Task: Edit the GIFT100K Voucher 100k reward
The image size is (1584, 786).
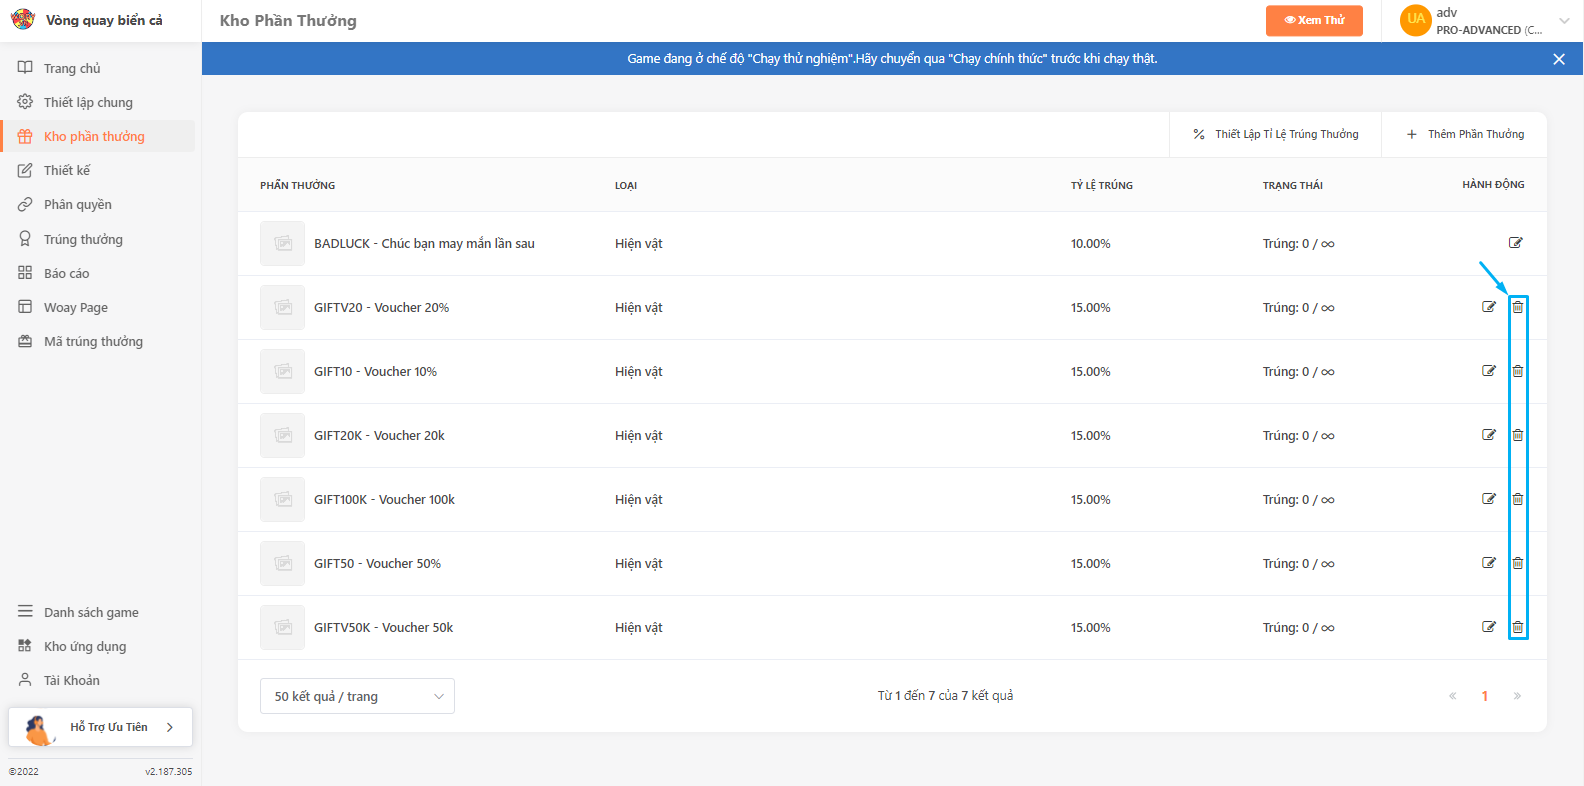Action: (1489, 499)
